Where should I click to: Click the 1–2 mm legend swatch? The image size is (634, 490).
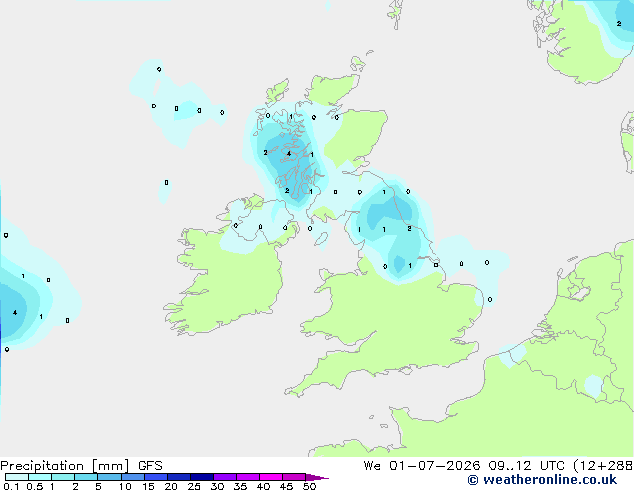63,477
